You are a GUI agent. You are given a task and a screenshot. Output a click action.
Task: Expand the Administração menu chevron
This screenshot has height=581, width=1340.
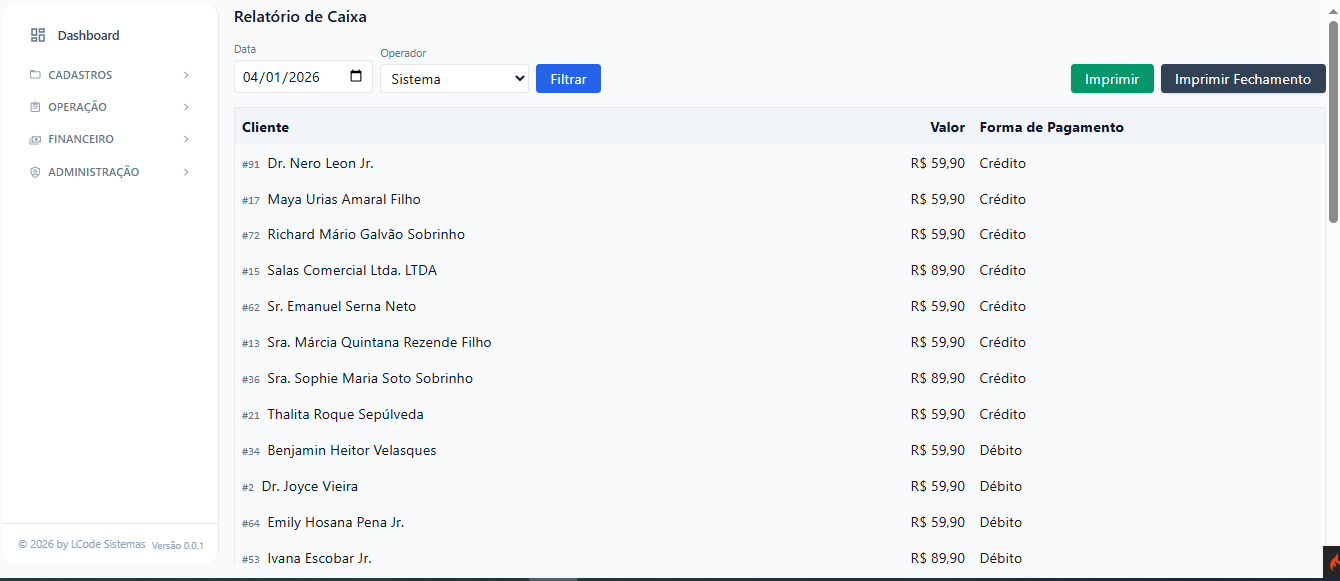coord(186,172)
